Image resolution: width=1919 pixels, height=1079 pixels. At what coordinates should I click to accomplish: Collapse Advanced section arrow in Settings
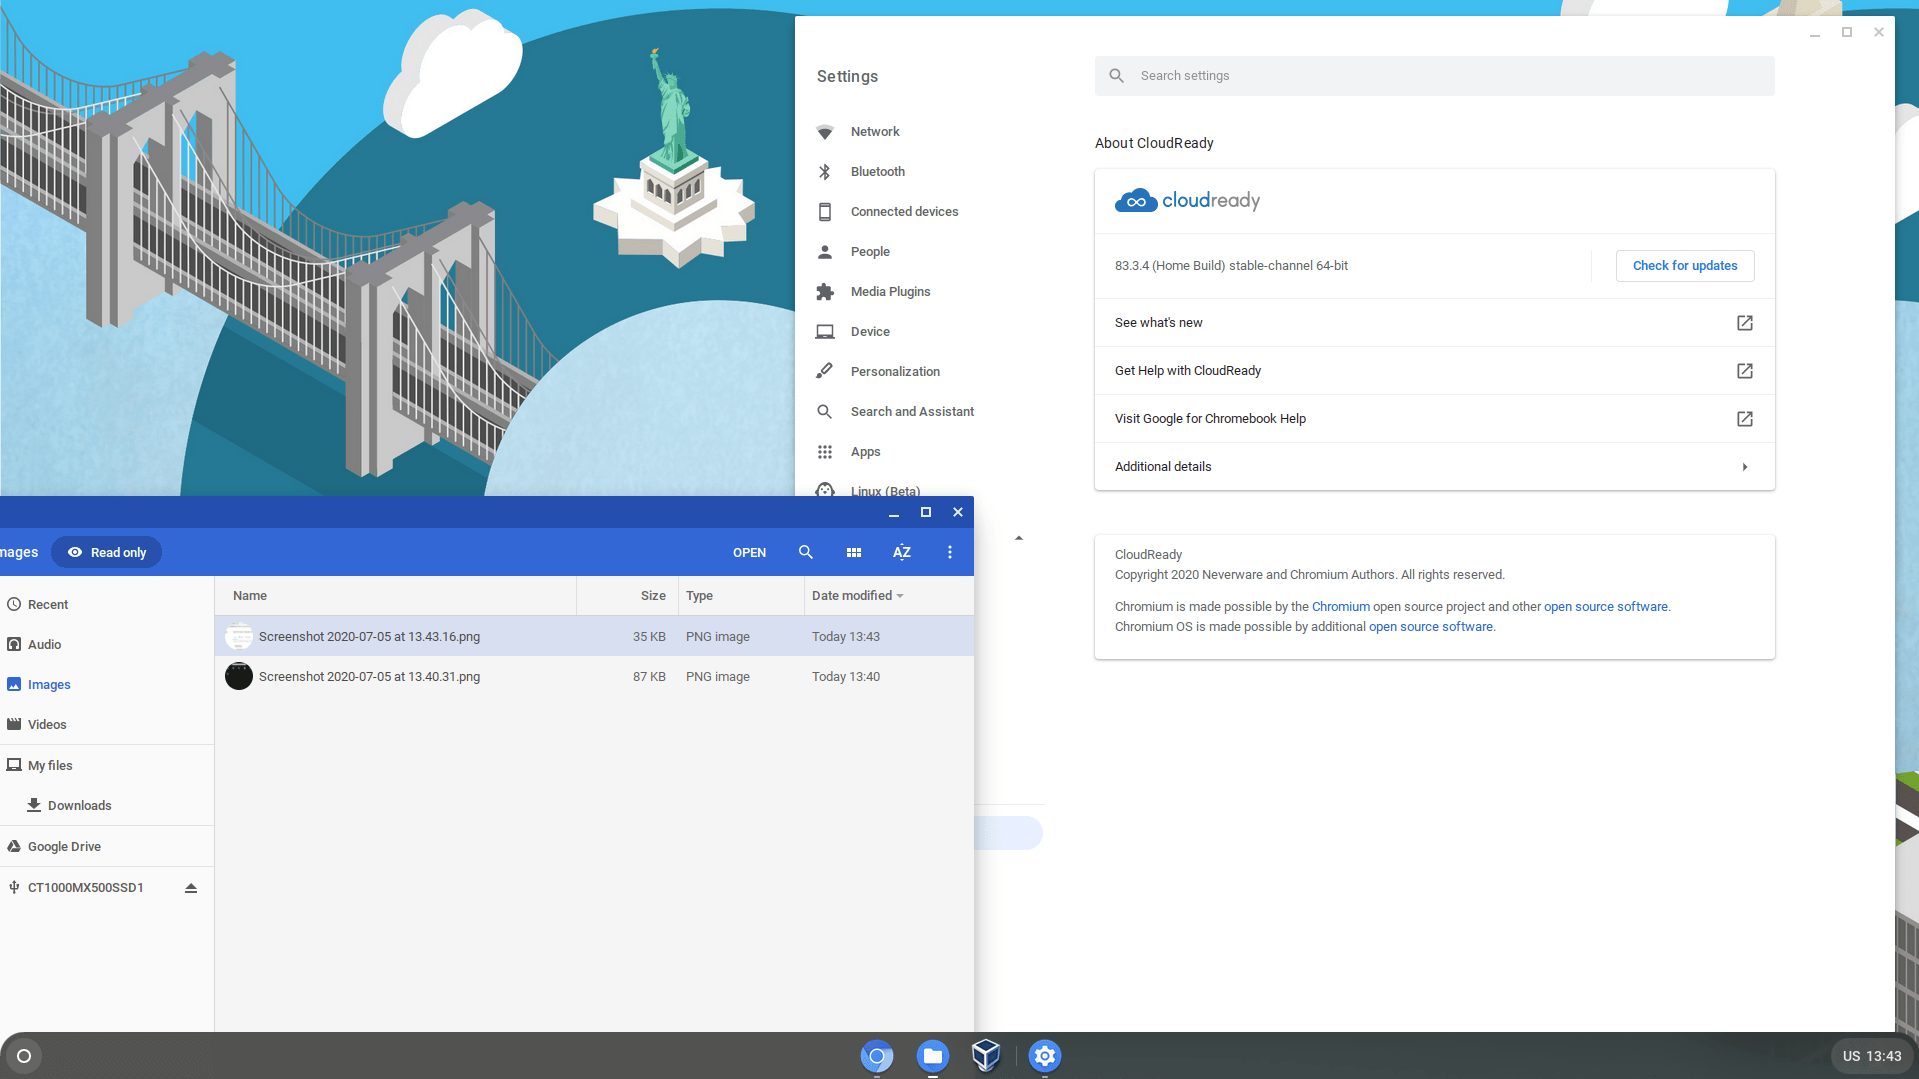click(1019, 538)
